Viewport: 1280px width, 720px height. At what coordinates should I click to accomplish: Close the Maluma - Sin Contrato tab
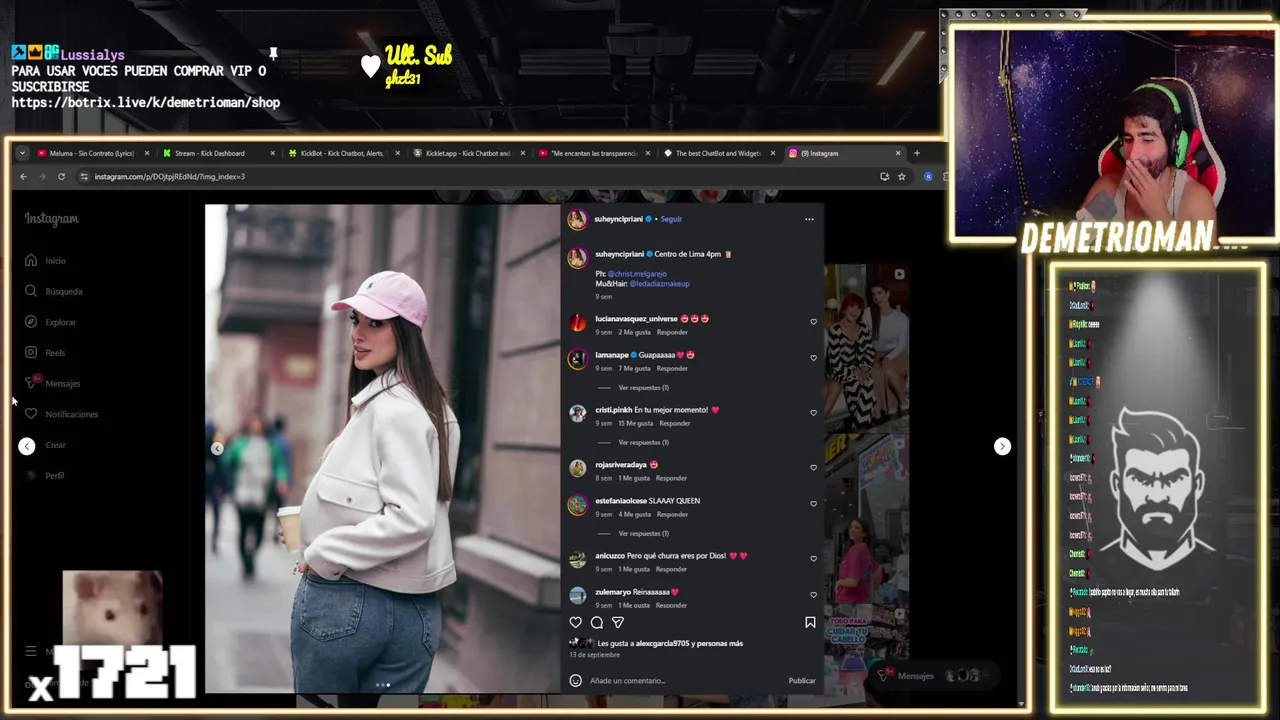147,153
